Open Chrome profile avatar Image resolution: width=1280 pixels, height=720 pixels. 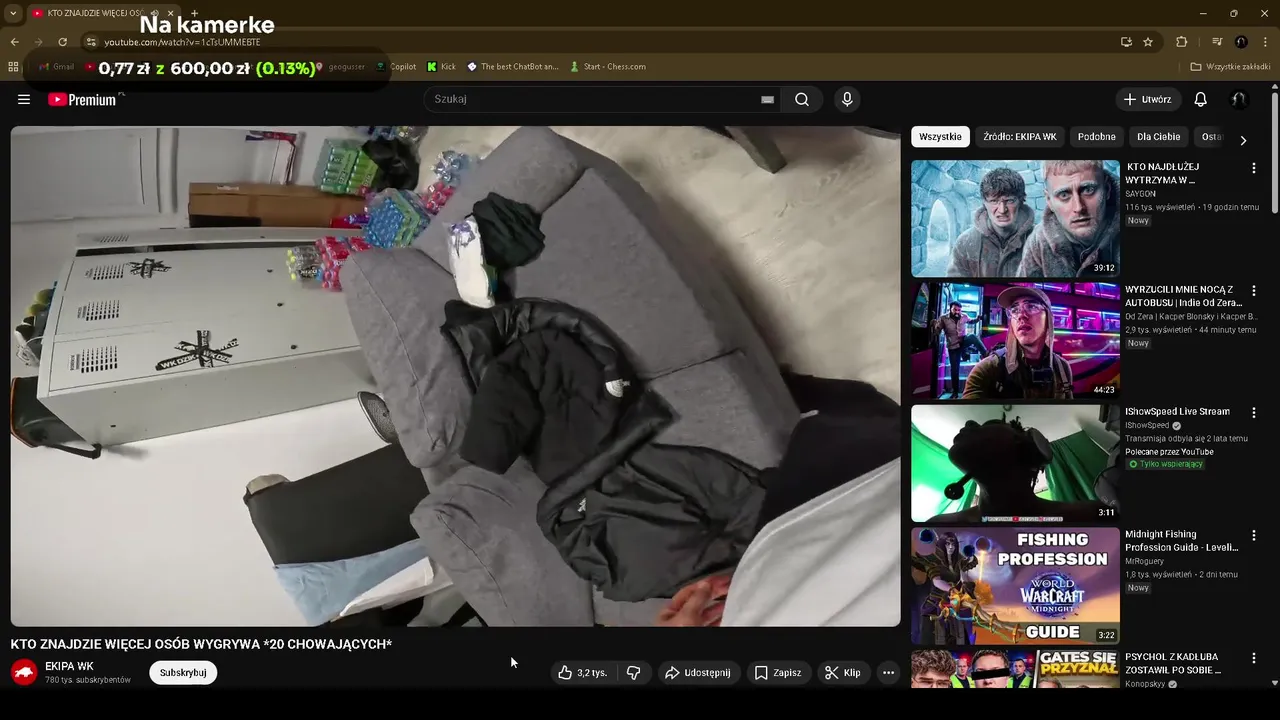click(x=1241, y=42)
